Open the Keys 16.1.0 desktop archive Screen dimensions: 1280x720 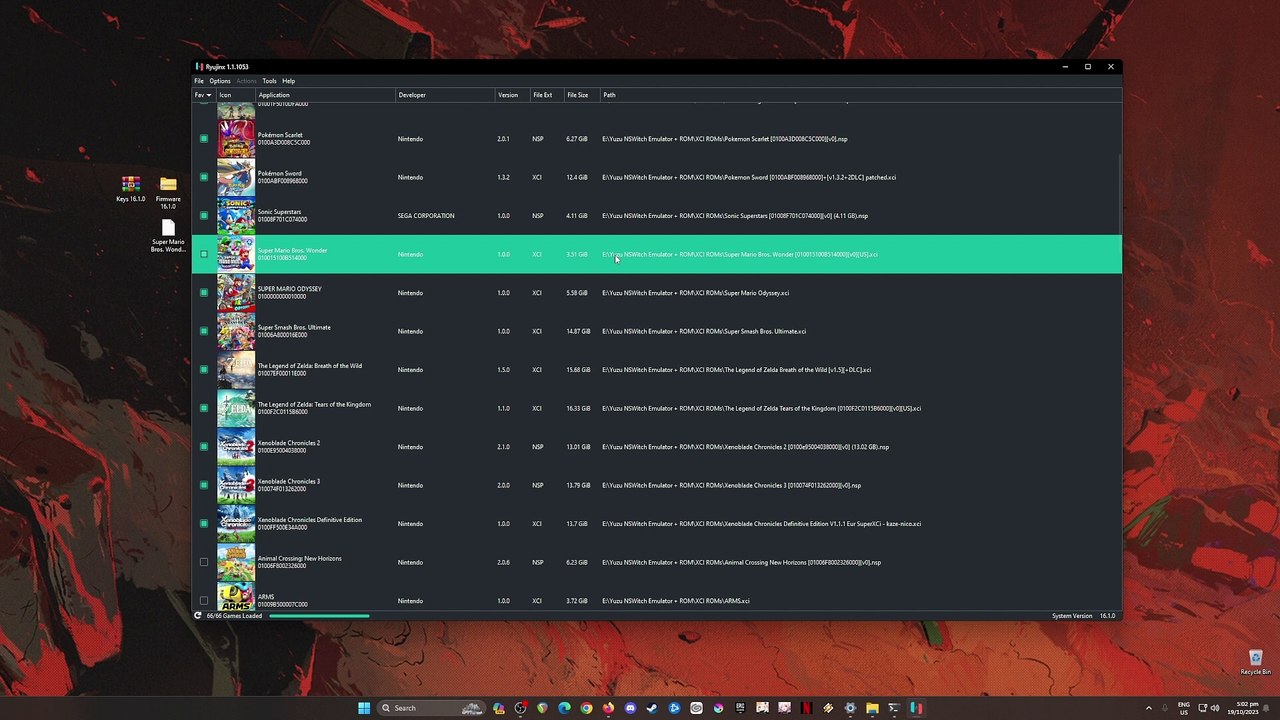[x=130, y=189]
